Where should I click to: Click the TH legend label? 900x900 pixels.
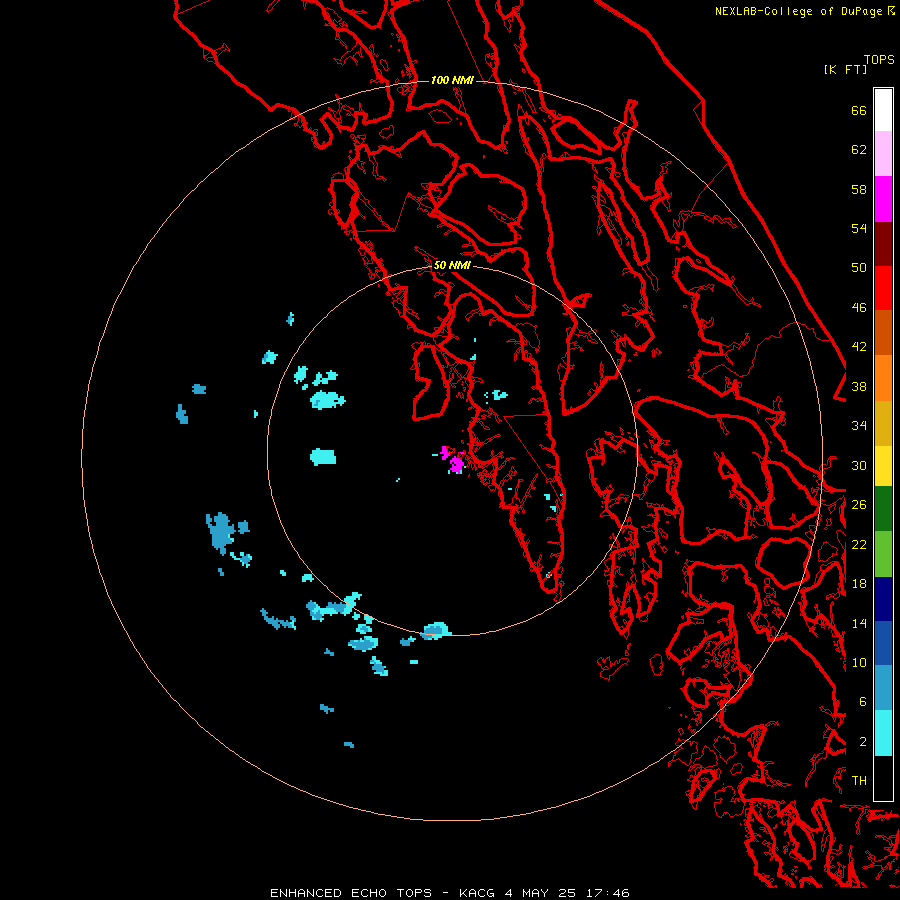point(859,781)
